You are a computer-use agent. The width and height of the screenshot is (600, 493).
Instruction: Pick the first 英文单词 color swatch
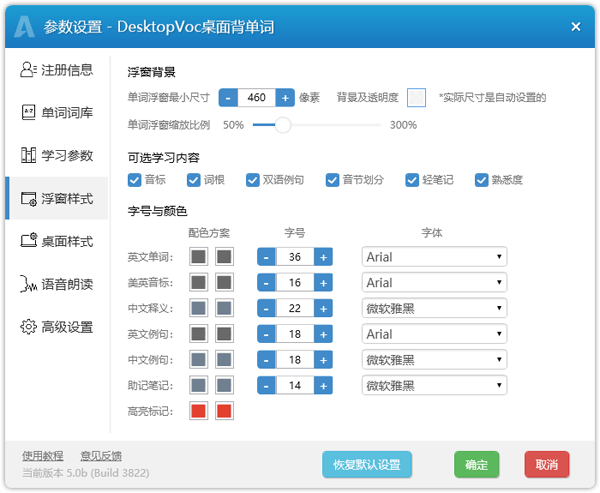[x=199, y=257]
